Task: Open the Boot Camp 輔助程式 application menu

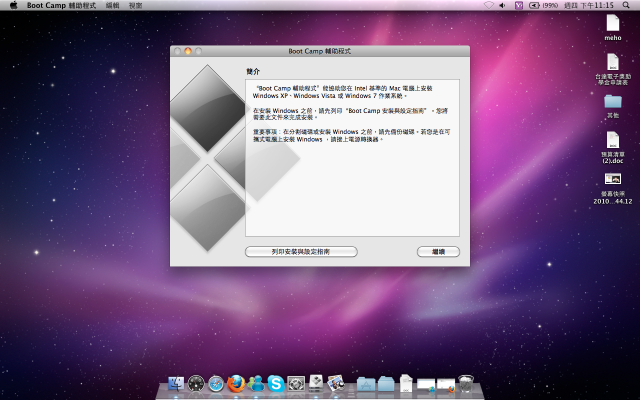Action: [61, 5]
